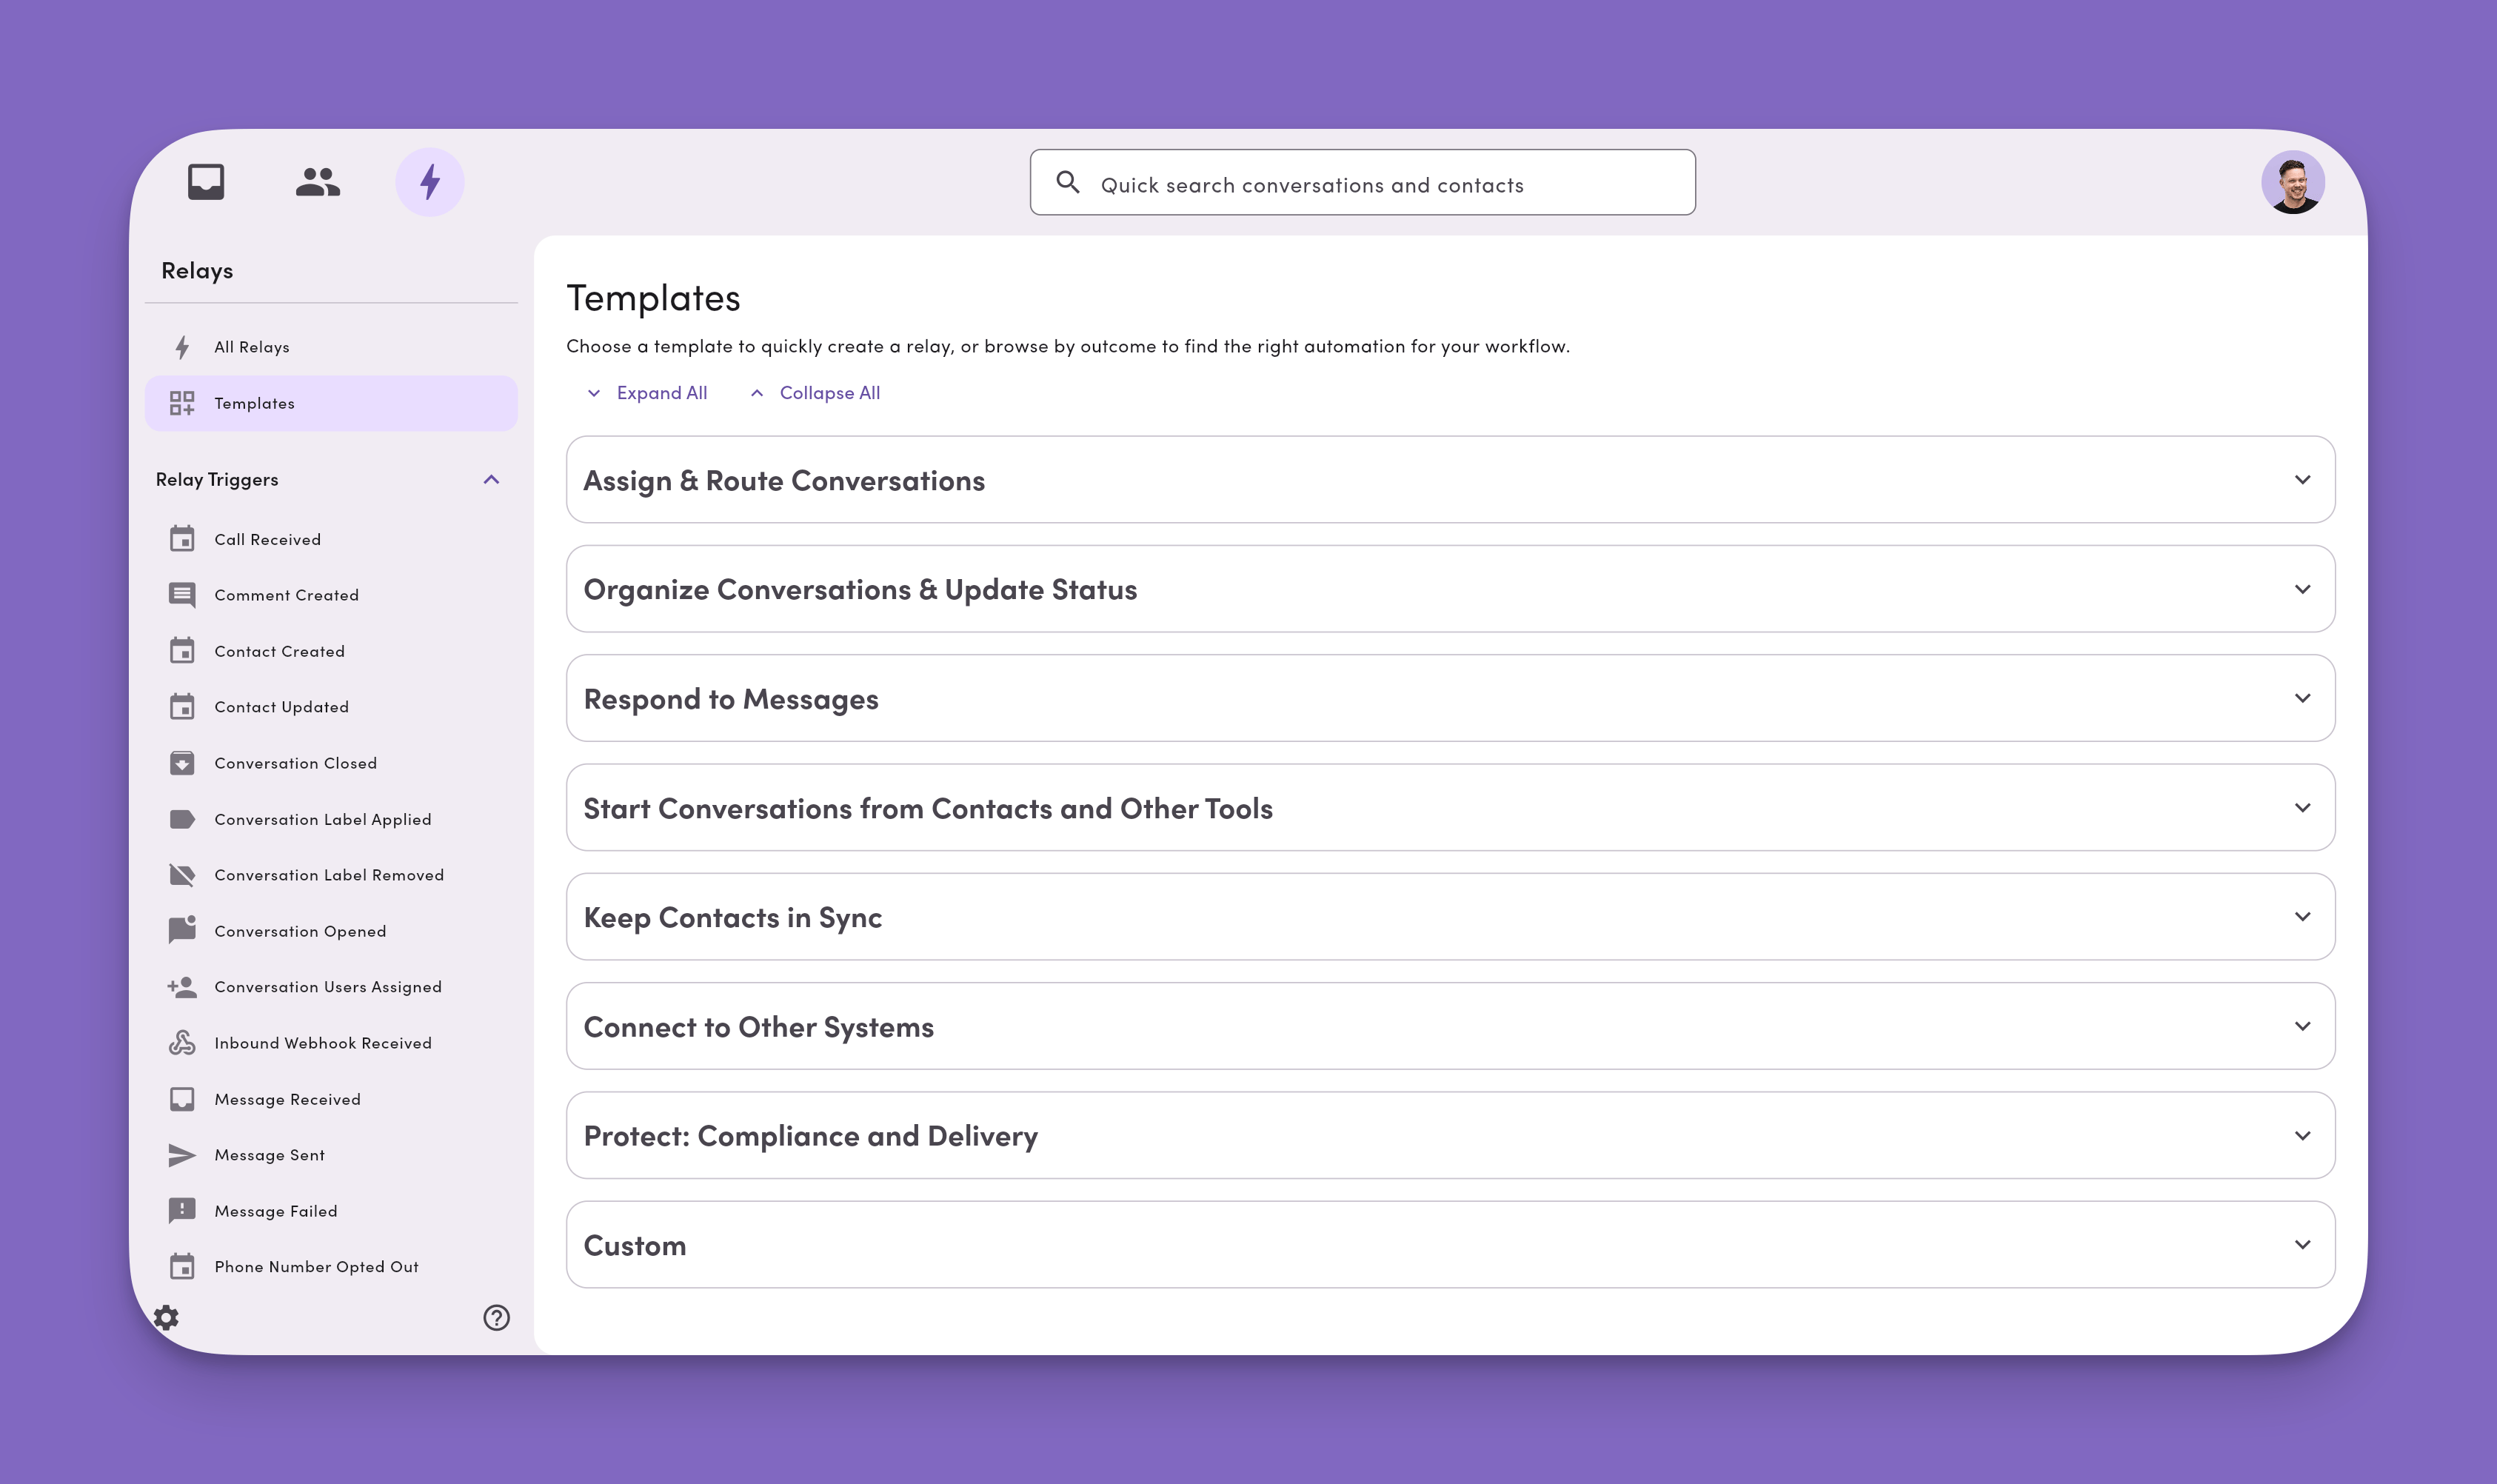2497x1484 pixels.
Task: Open the Inbox icon in top navigation
Action: 206,182
